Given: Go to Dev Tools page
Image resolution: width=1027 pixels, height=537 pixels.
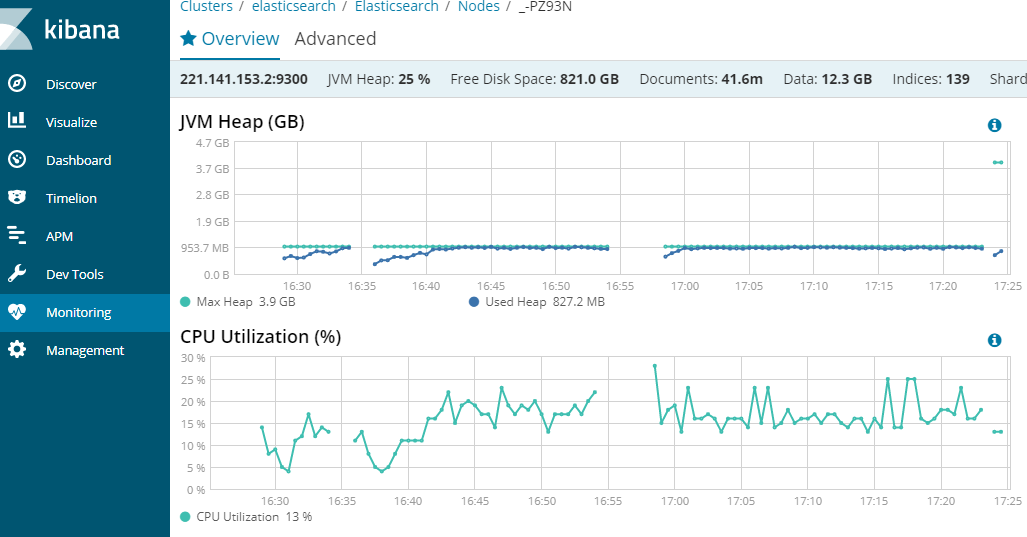Looking at the screenshot, I should coord(75,274).
